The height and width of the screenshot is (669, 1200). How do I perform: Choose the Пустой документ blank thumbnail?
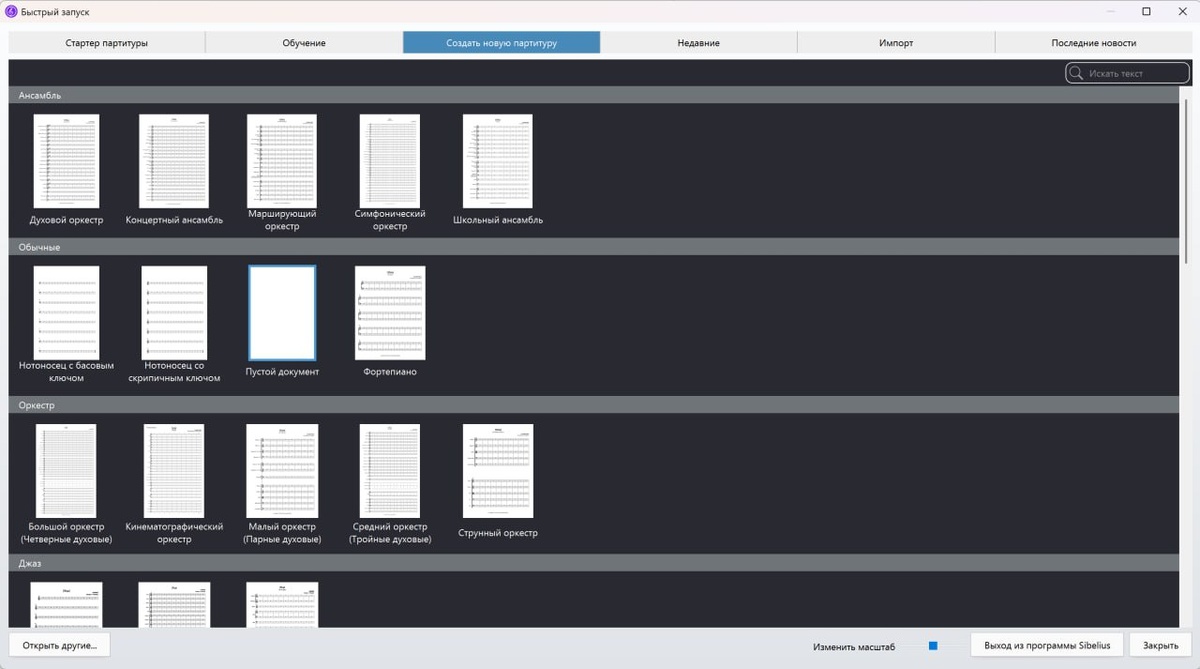click(x=282, y=313)
